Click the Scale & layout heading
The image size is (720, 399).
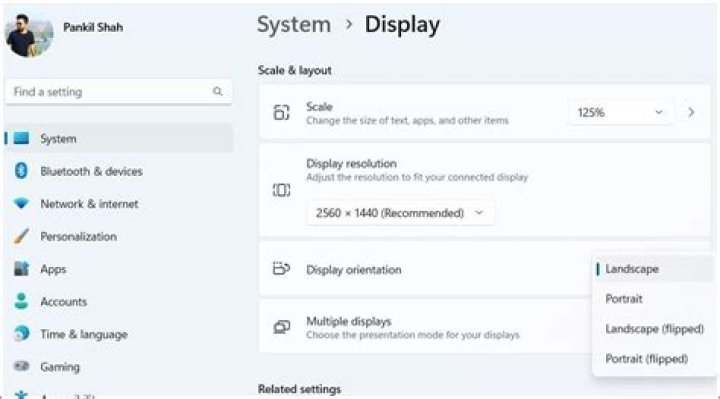(x=295, y=70)
